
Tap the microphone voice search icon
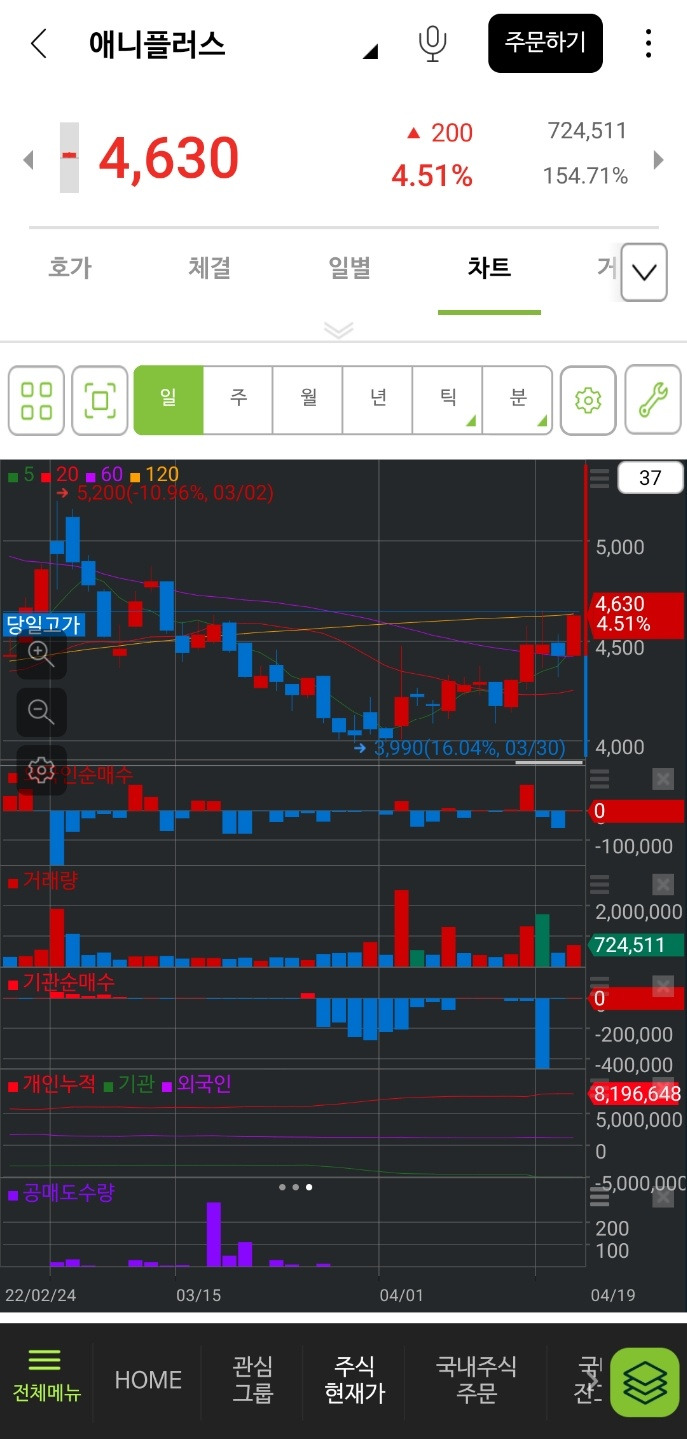point(432,44)
